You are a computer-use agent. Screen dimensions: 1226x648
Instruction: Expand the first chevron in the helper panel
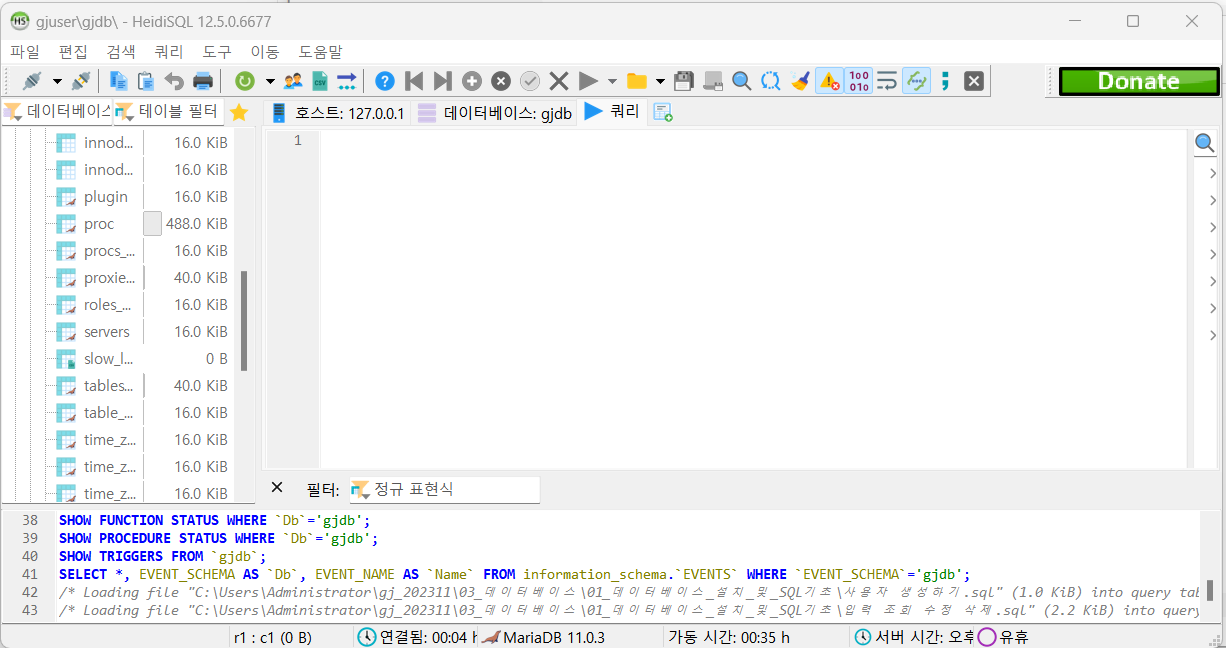(x=1212, y=173)
